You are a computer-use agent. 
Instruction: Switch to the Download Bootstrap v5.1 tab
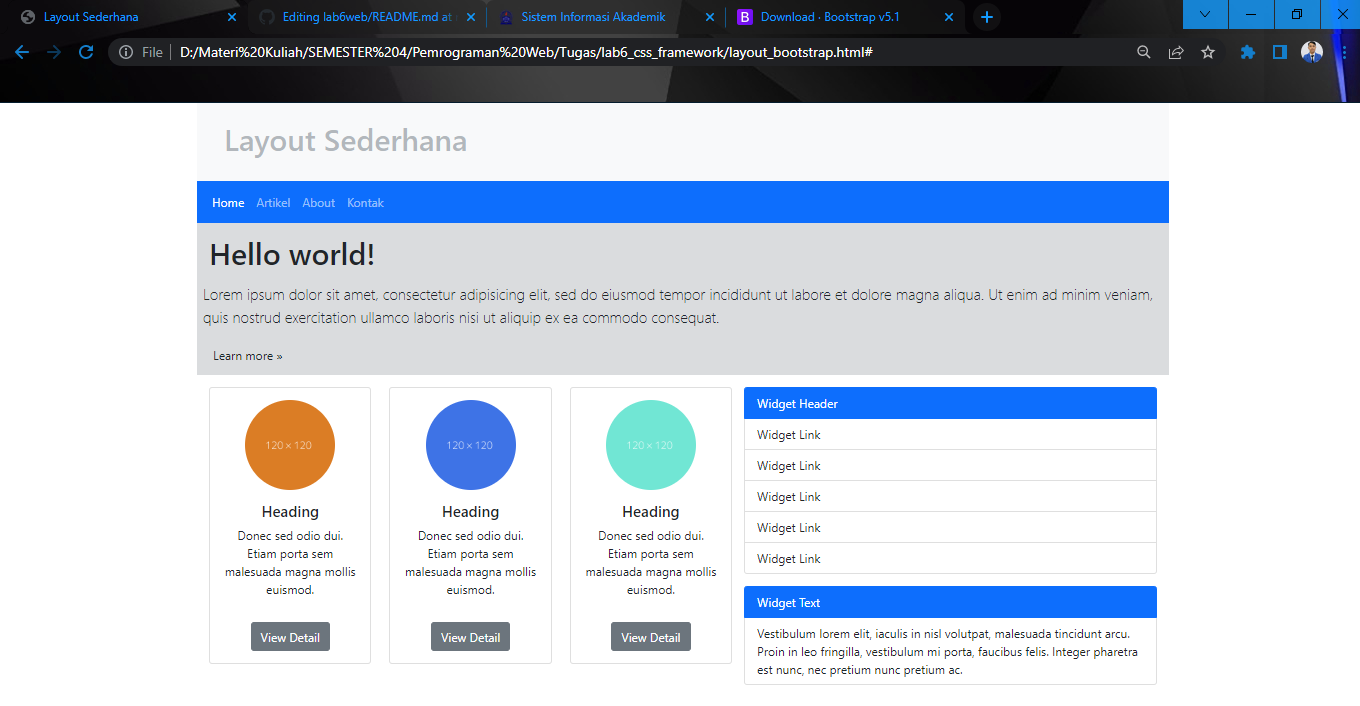(830, 17)
